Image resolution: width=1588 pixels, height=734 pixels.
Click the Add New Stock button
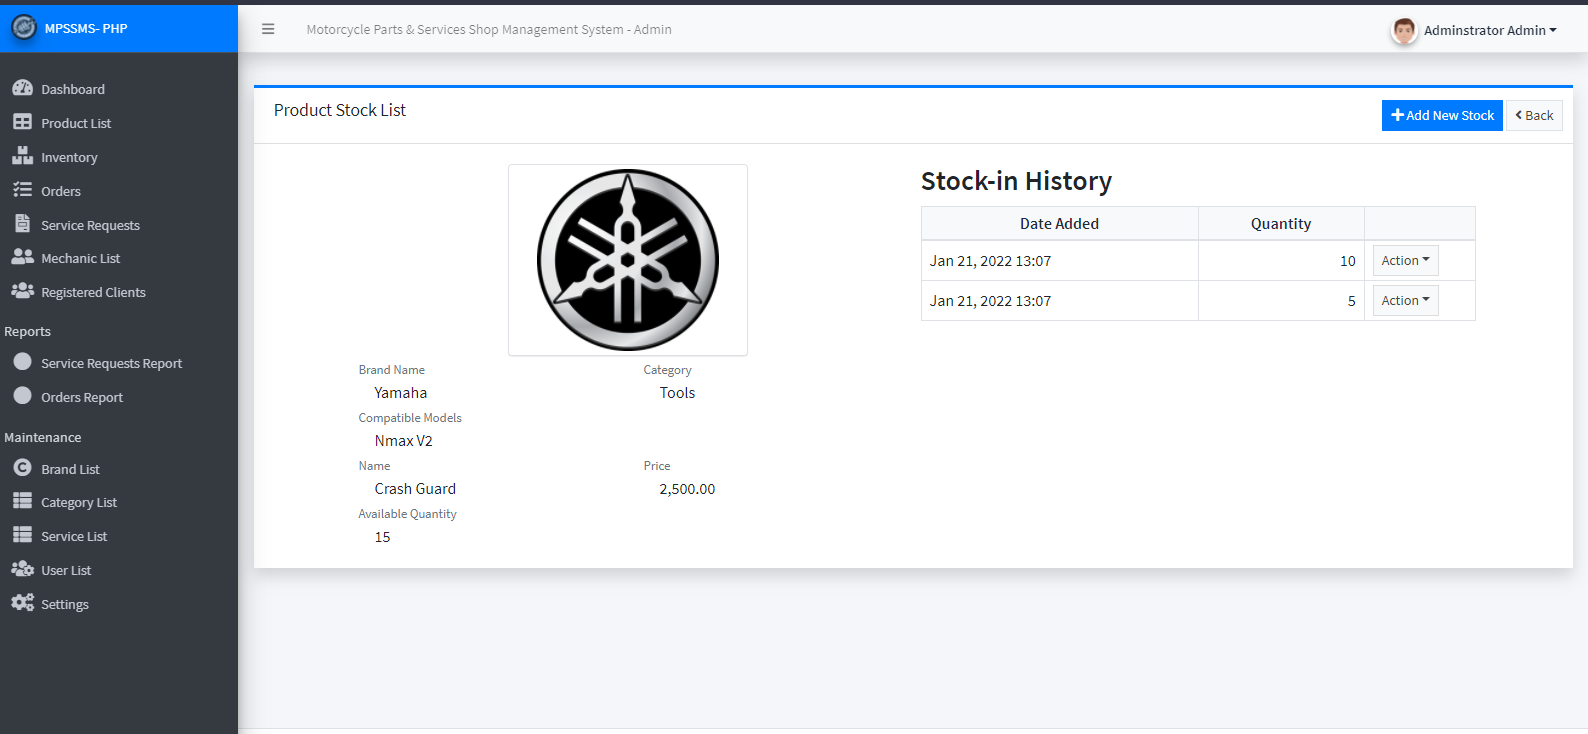(x=1442, y=115)
